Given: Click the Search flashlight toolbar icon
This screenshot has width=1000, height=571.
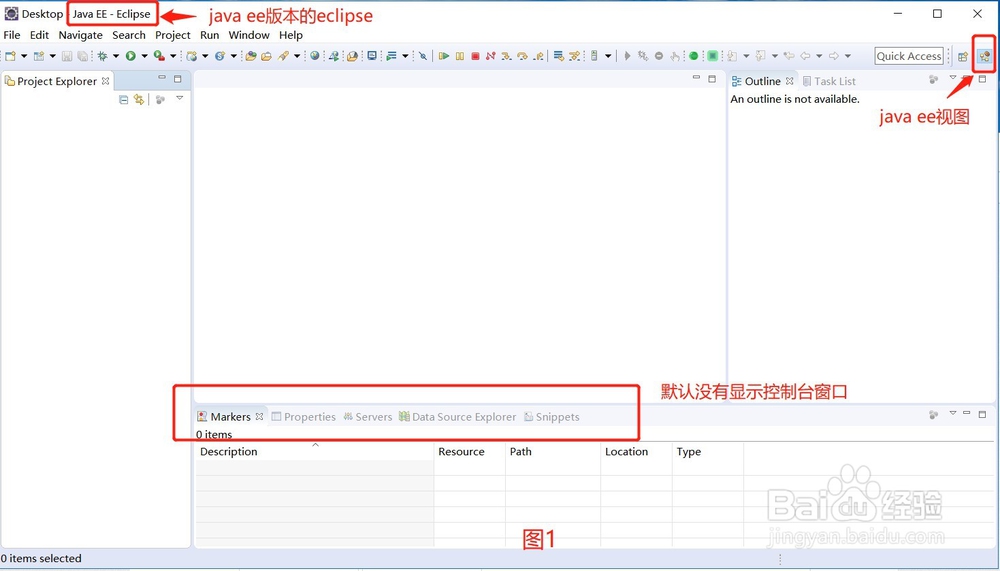Looking at the screenshot, I should pyautogui.click(x=284, y=56).
